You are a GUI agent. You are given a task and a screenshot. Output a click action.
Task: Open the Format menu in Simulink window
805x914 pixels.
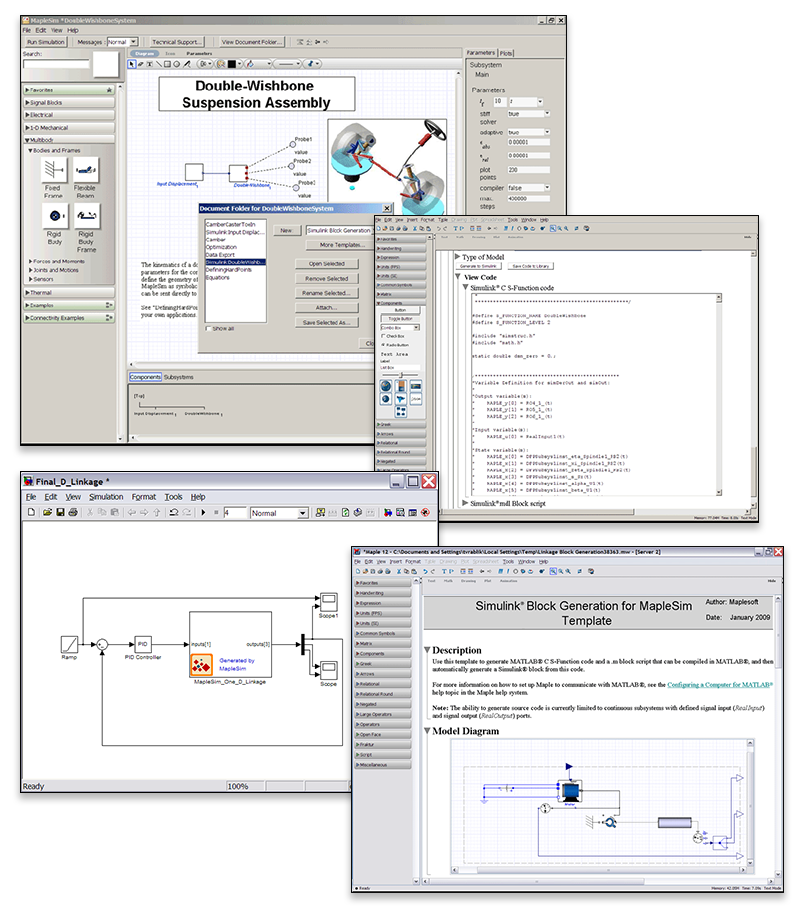tap(143, 497)
